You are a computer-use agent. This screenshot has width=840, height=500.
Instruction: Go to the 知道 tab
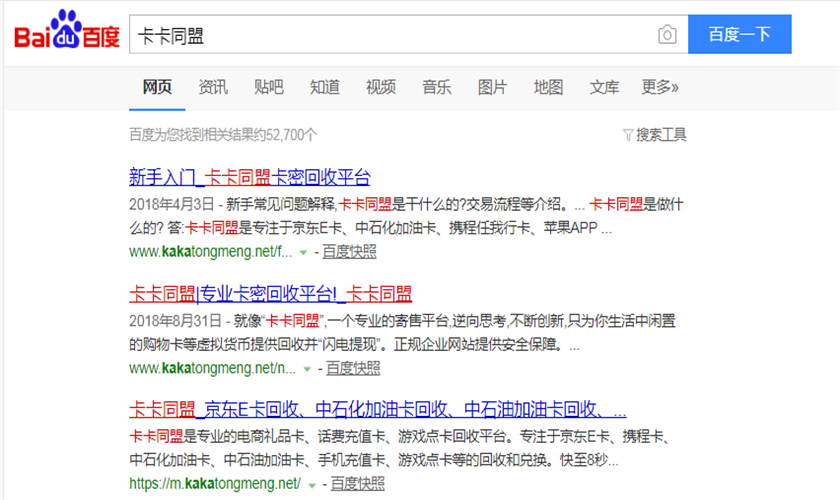325,87
